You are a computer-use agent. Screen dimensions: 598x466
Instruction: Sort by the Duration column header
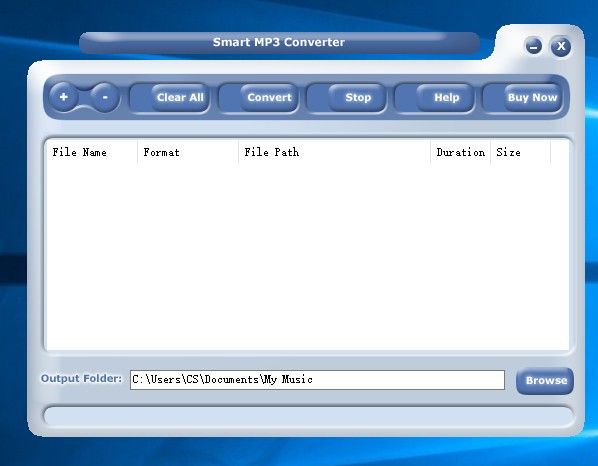(x=460, y=152)
